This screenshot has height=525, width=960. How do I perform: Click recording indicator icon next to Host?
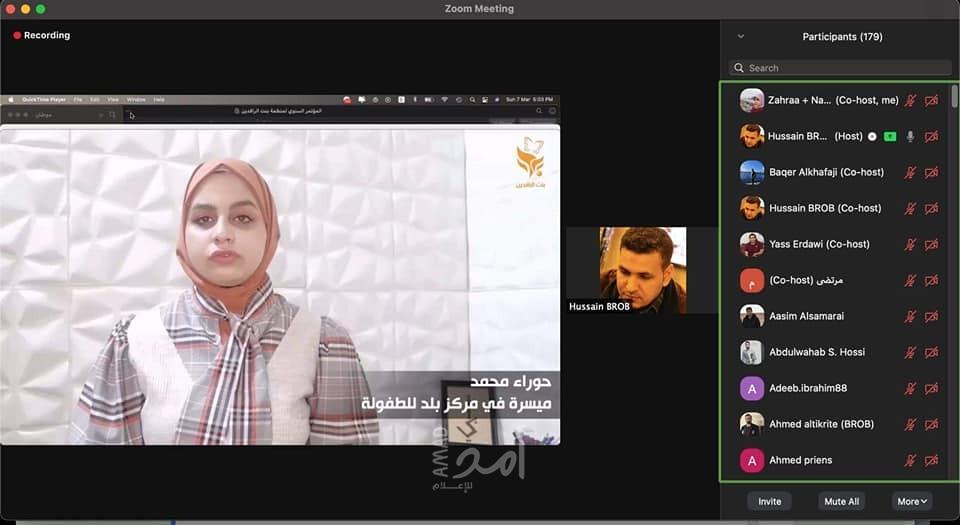click(x=872, y=136)
